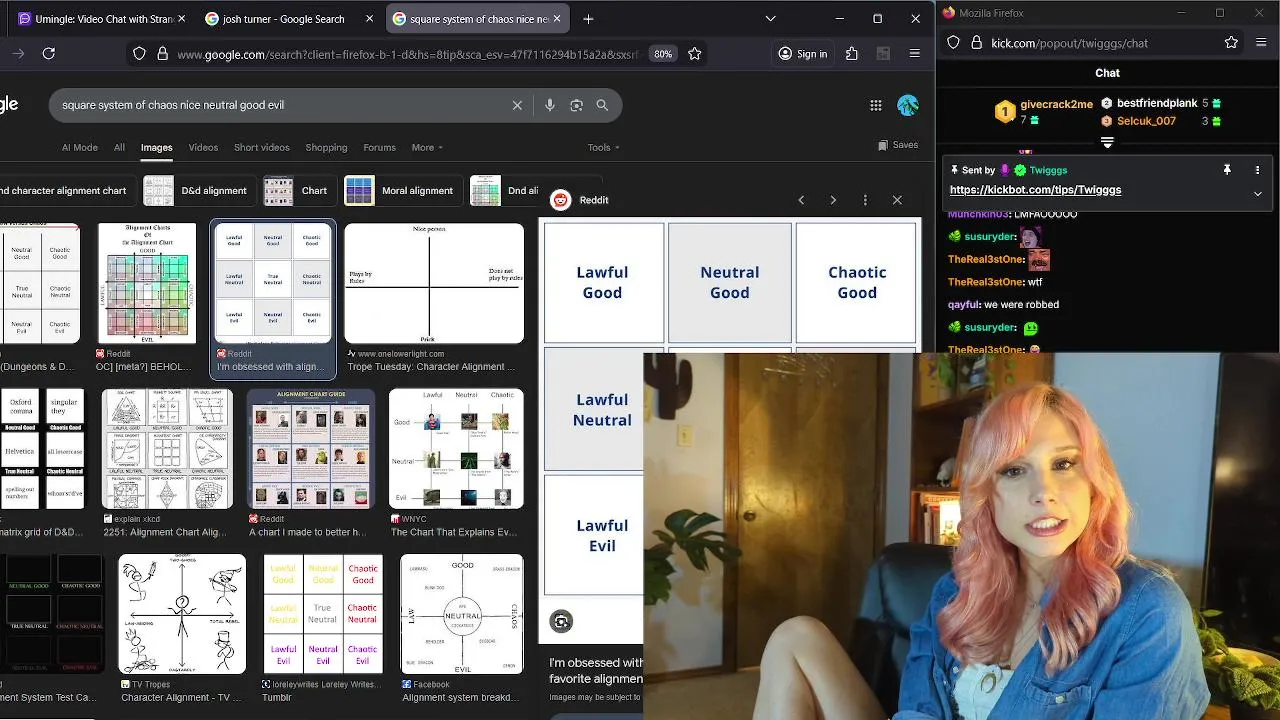
Task: Select the Shopping search filter
Action: (326, 147)
